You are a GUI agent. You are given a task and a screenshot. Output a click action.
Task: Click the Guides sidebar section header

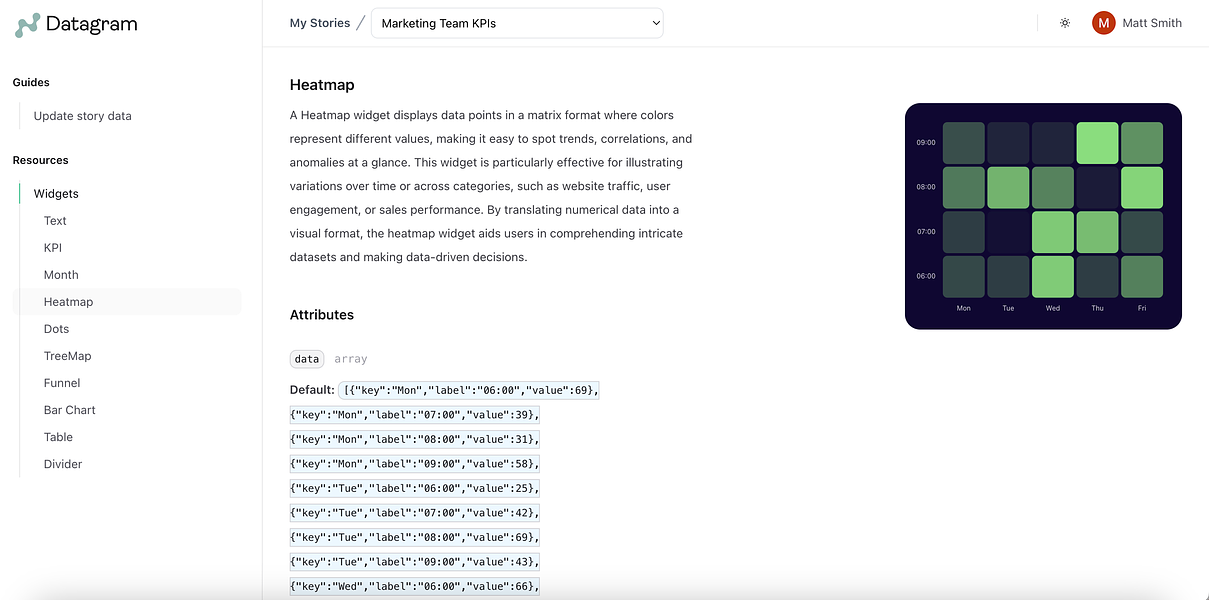click(x=31, y=83)
